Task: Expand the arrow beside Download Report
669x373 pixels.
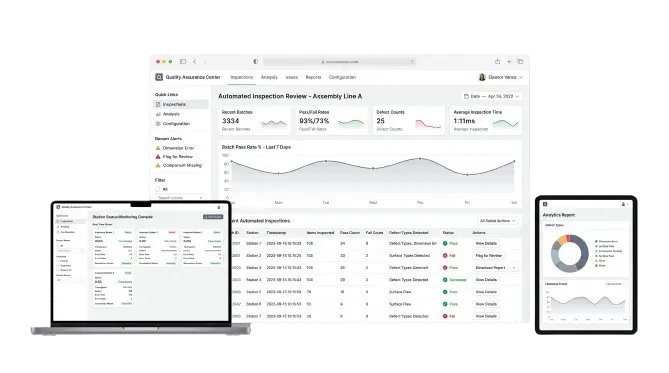Action: [x=514, y=268]
